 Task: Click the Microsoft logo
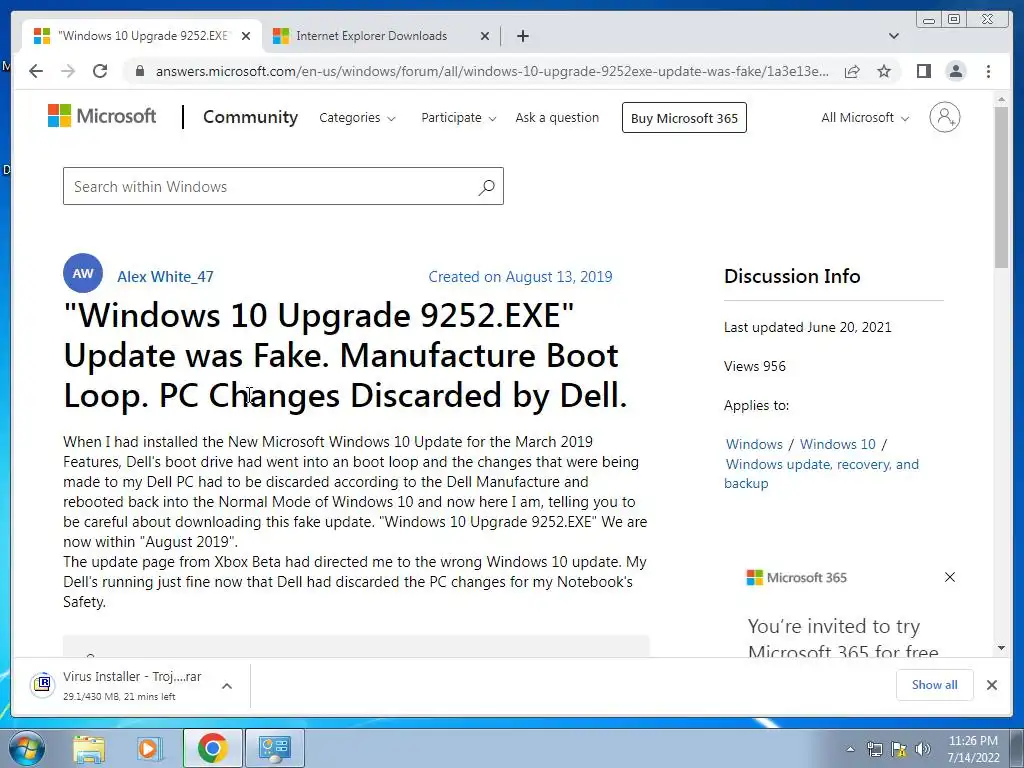(x=102, y=116)
